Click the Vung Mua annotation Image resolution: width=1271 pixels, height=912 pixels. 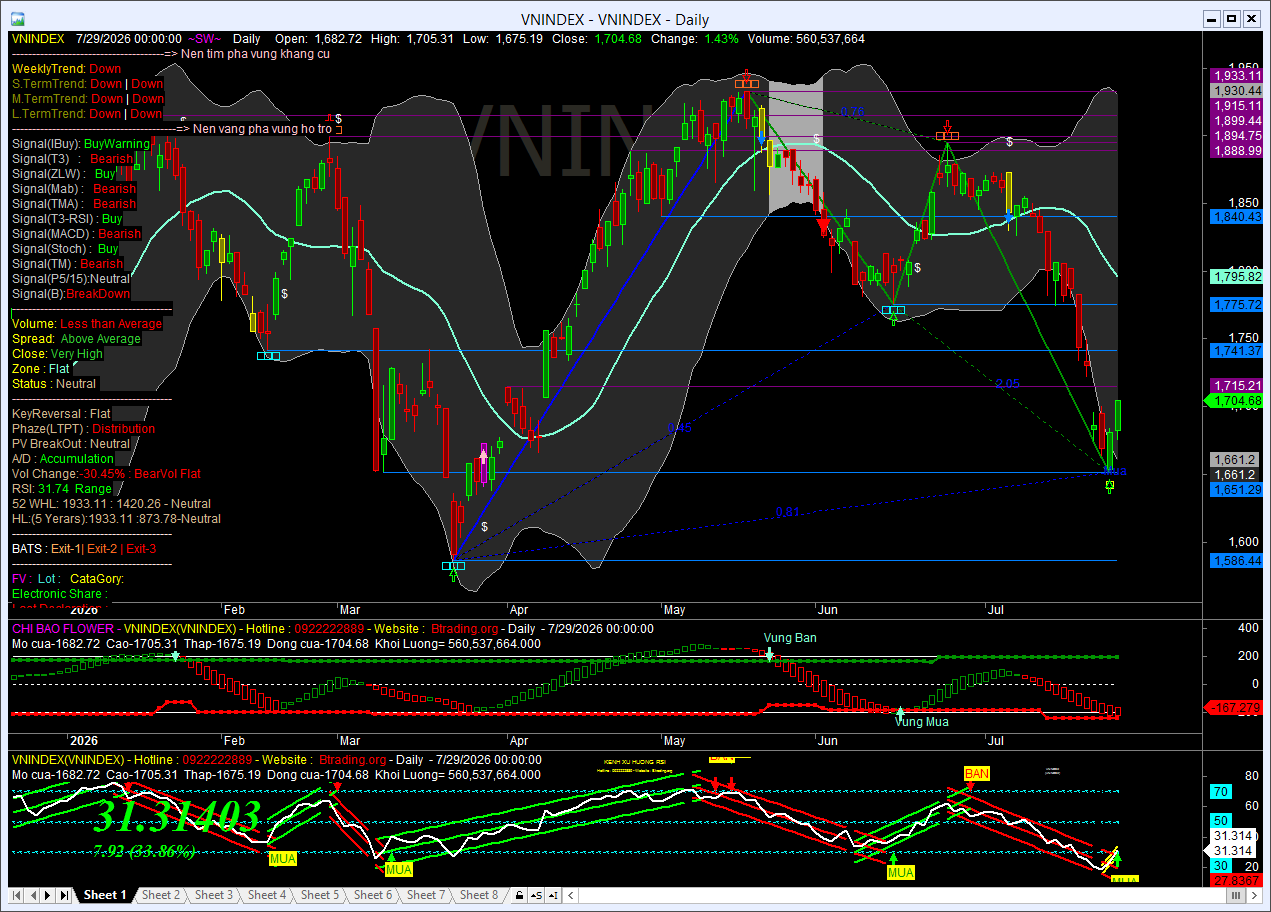(922, 721)
